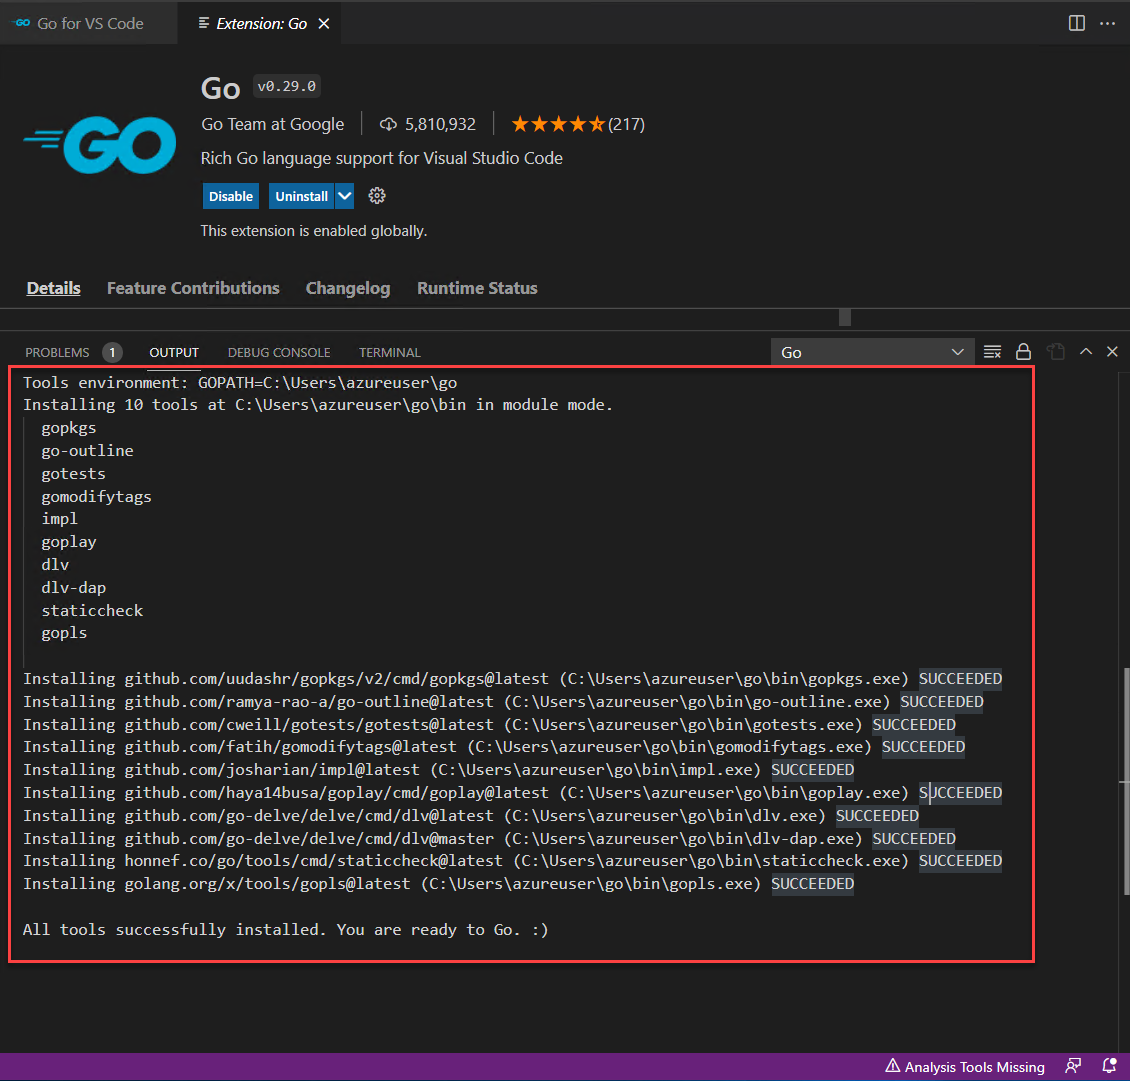1130x1081 pixels.
Task: Split the editor to the right
Action: point(1077,23)
